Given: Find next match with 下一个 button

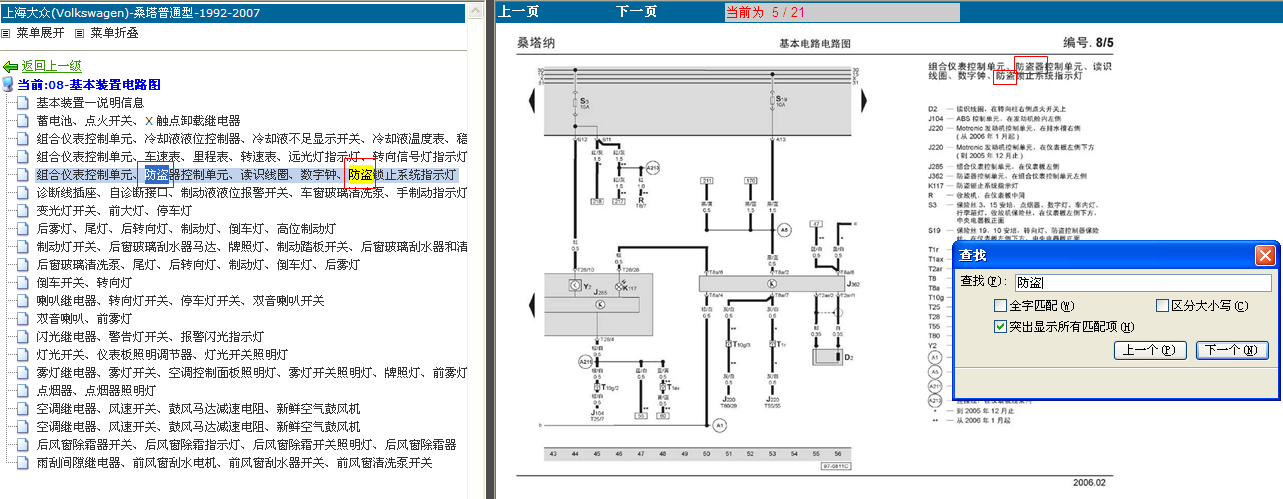Looking at the screenshot, I should click(x=1232, y=350).
